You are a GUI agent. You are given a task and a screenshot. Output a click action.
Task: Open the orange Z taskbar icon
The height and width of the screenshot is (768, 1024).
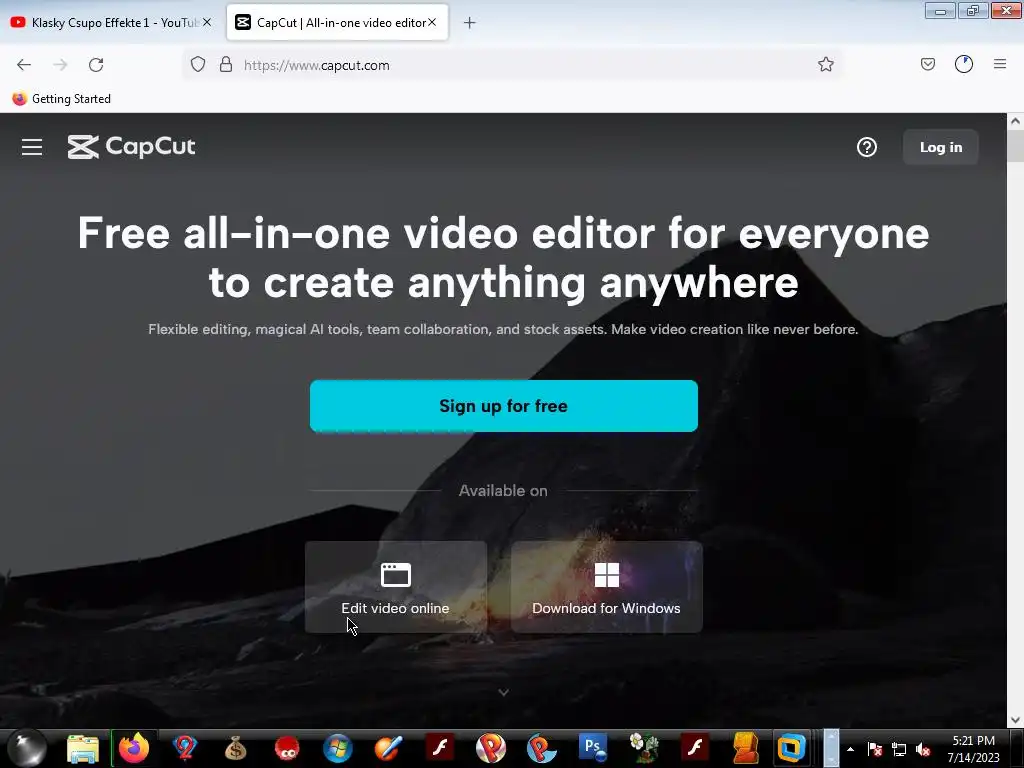point(745,748)
